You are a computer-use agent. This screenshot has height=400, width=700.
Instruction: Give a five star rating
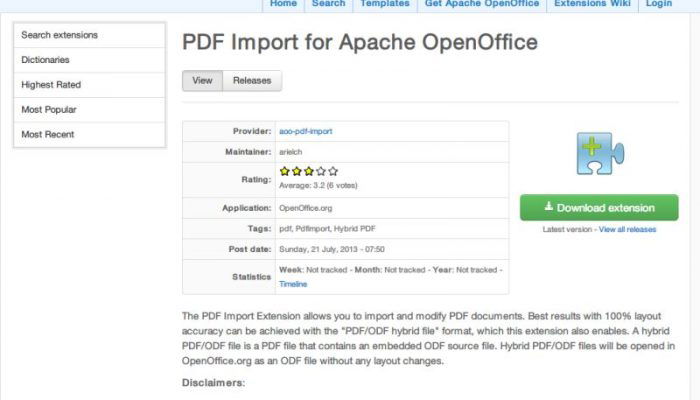tap(333, 171)
